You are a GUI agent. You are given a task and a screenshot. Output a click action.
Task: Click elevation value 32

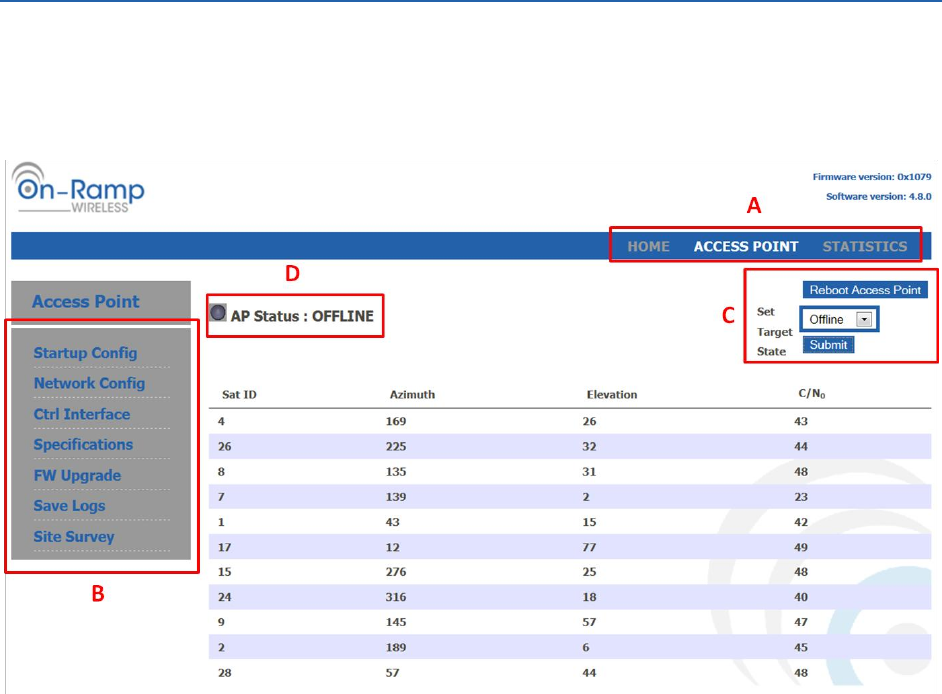[589, 446]
